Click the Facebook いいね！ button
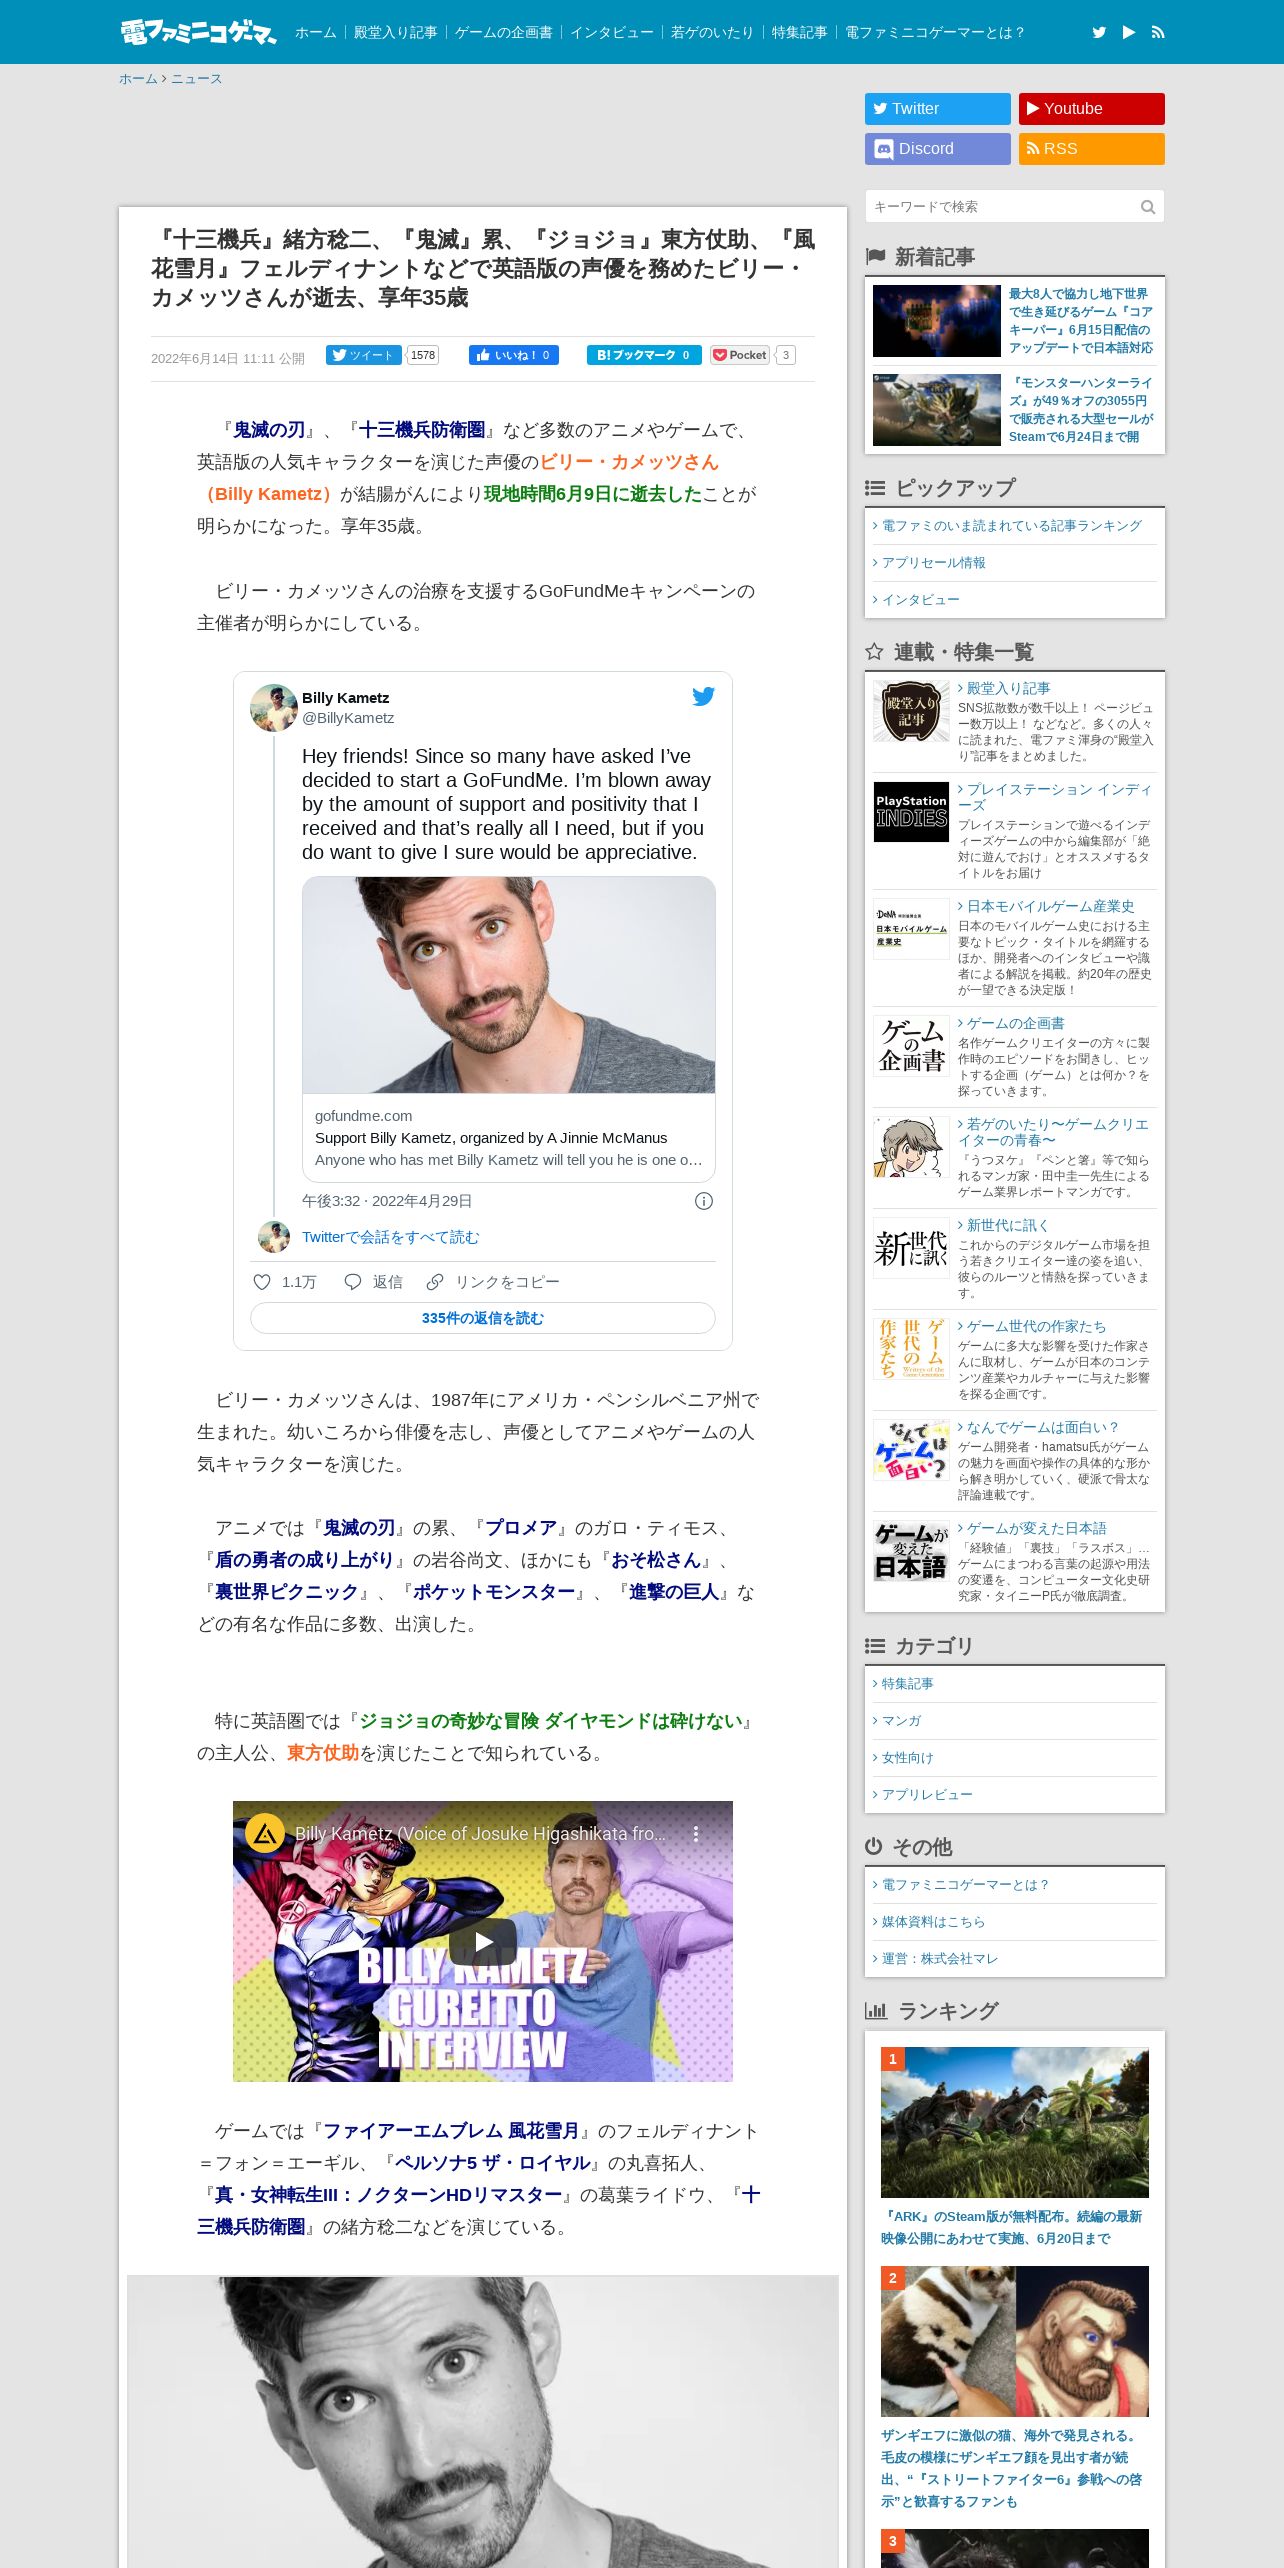Image resolution: width=1284 pixels, height=2568 pixels. [x=514, y=355]
